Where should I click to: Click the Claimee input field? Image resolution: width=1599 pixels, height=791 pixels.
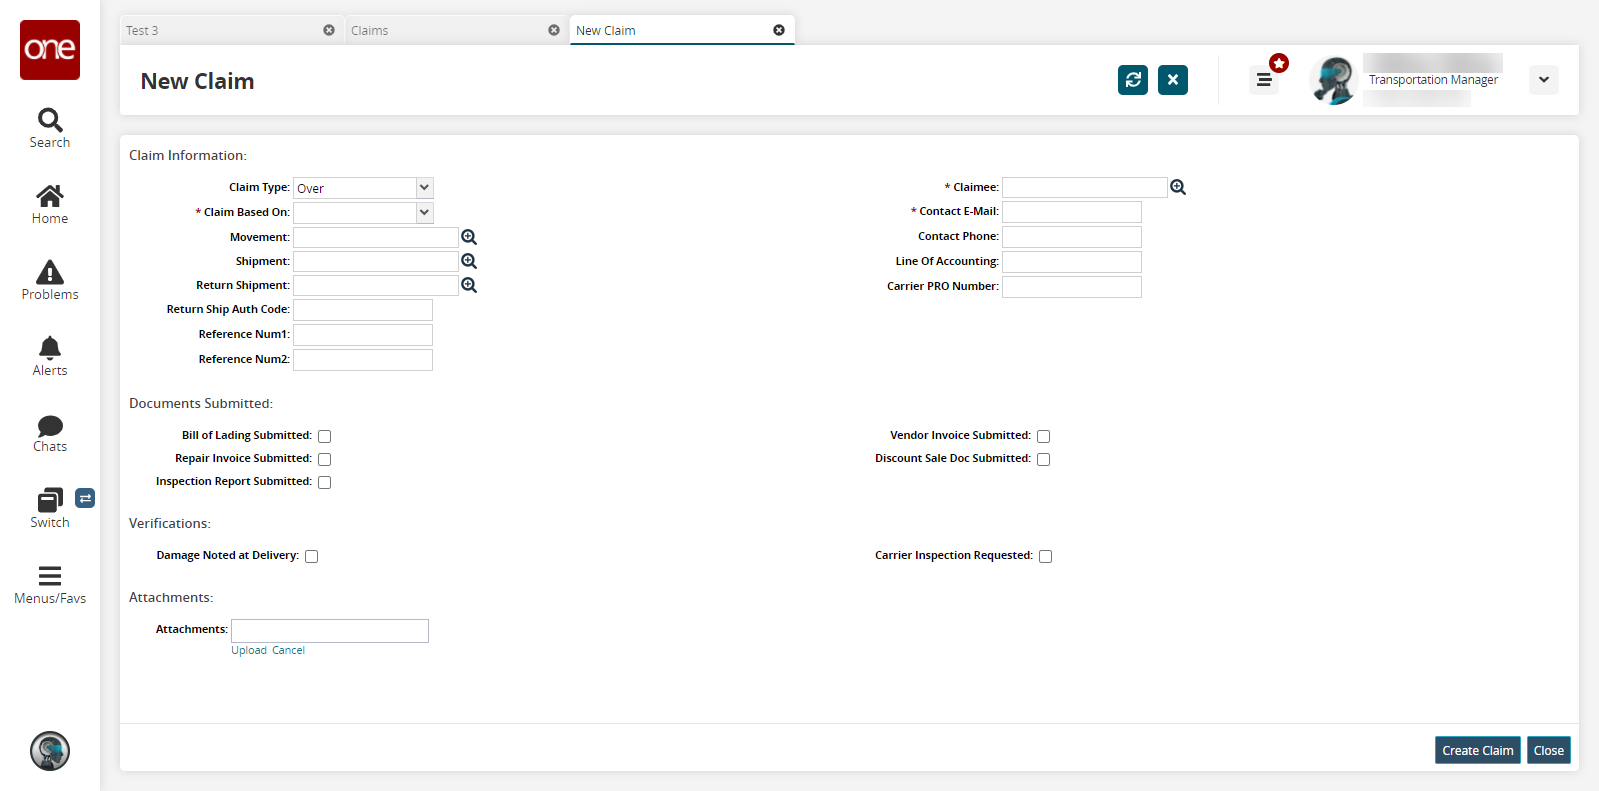[x=1085, y=187]
